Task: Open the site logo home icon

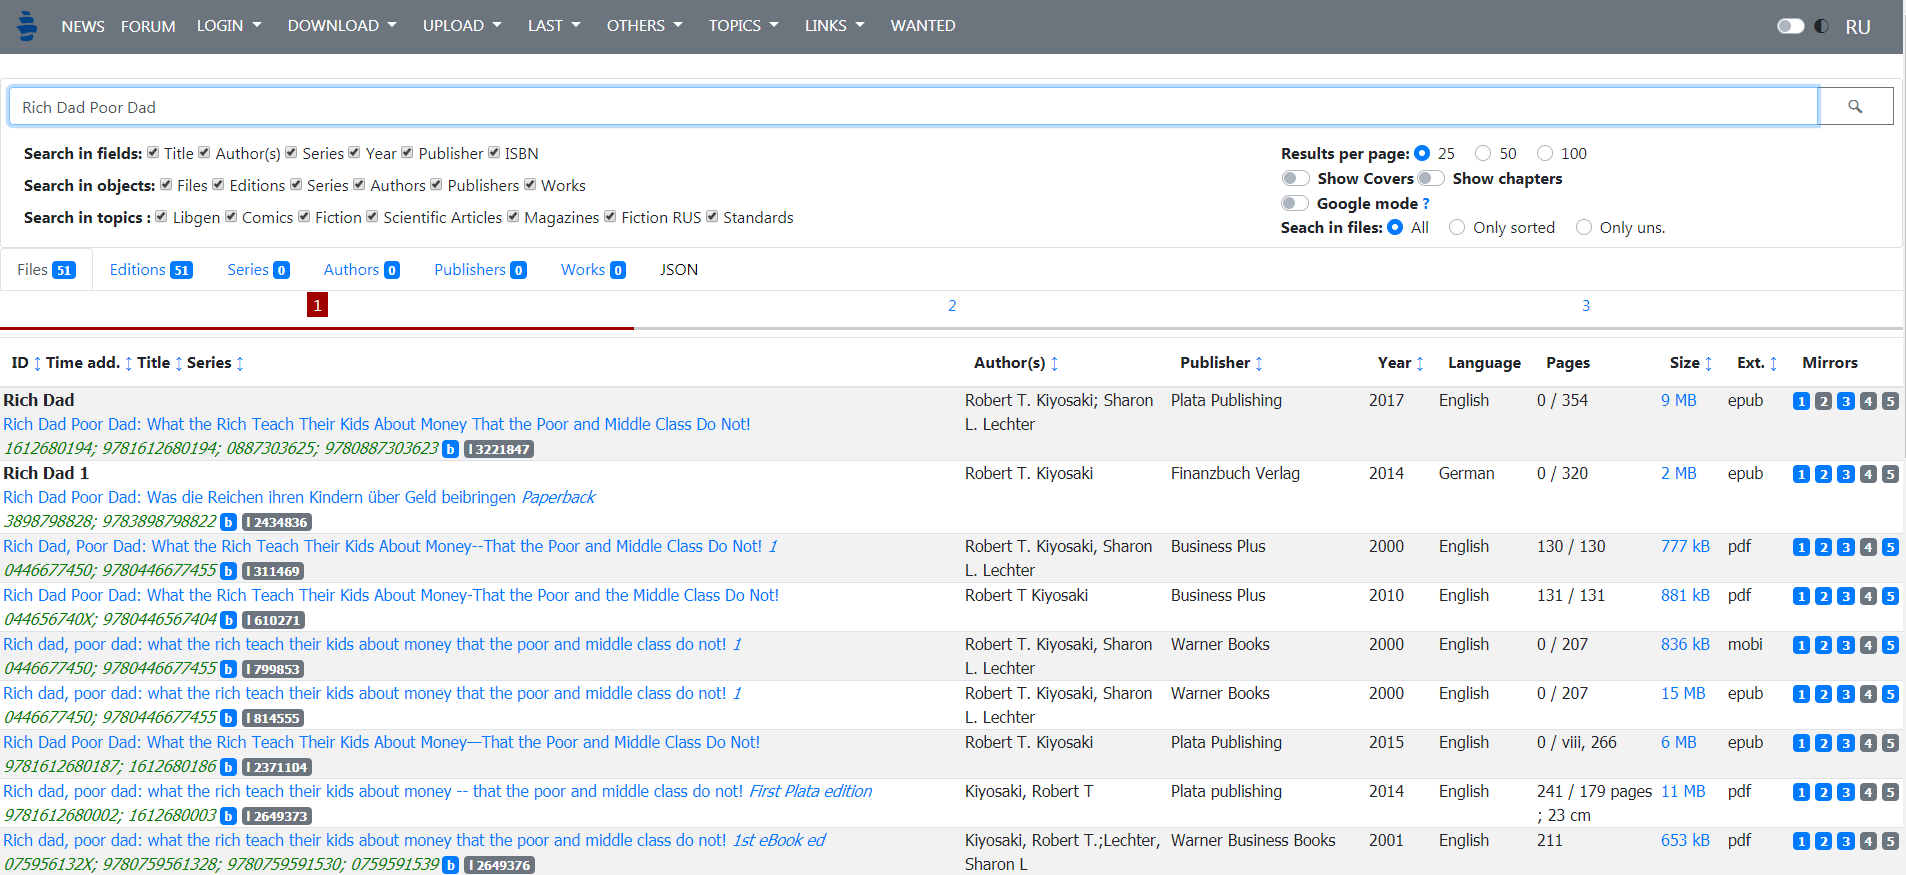Action: [27, 26]
